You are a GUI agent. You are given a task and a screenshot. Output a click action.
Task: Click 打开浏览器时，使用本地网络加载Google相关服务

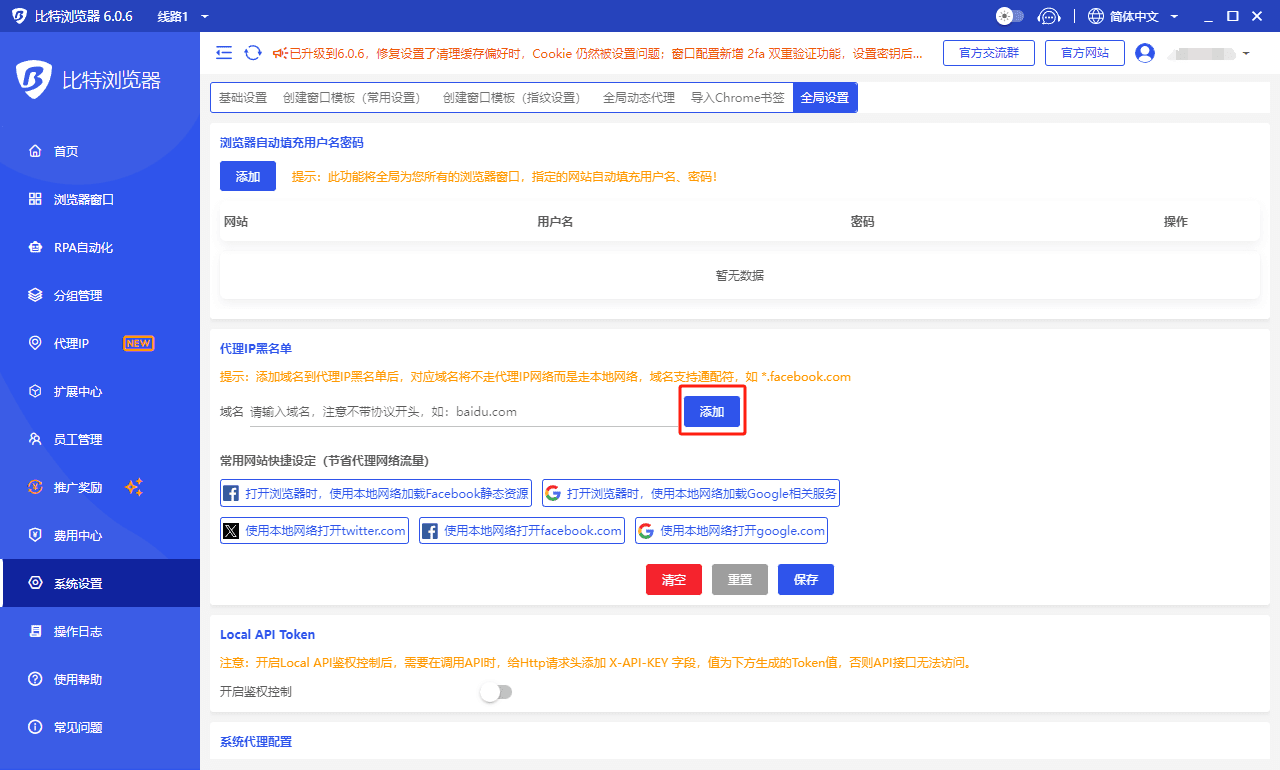(x=691, y=493)
